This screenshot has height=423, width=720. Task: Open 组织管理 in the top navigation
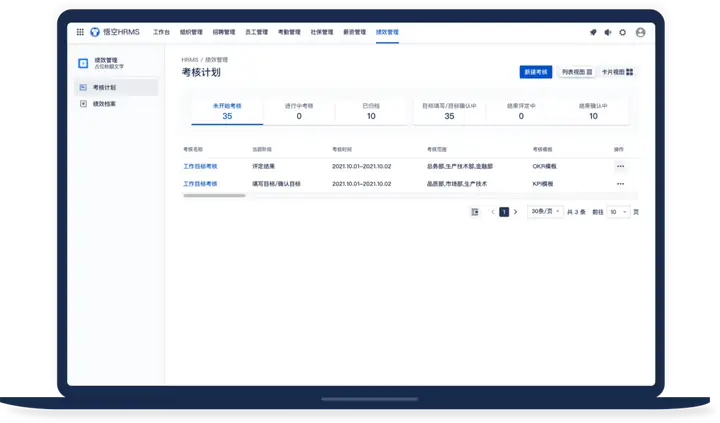pyautogui.click(x=191, y=32)
